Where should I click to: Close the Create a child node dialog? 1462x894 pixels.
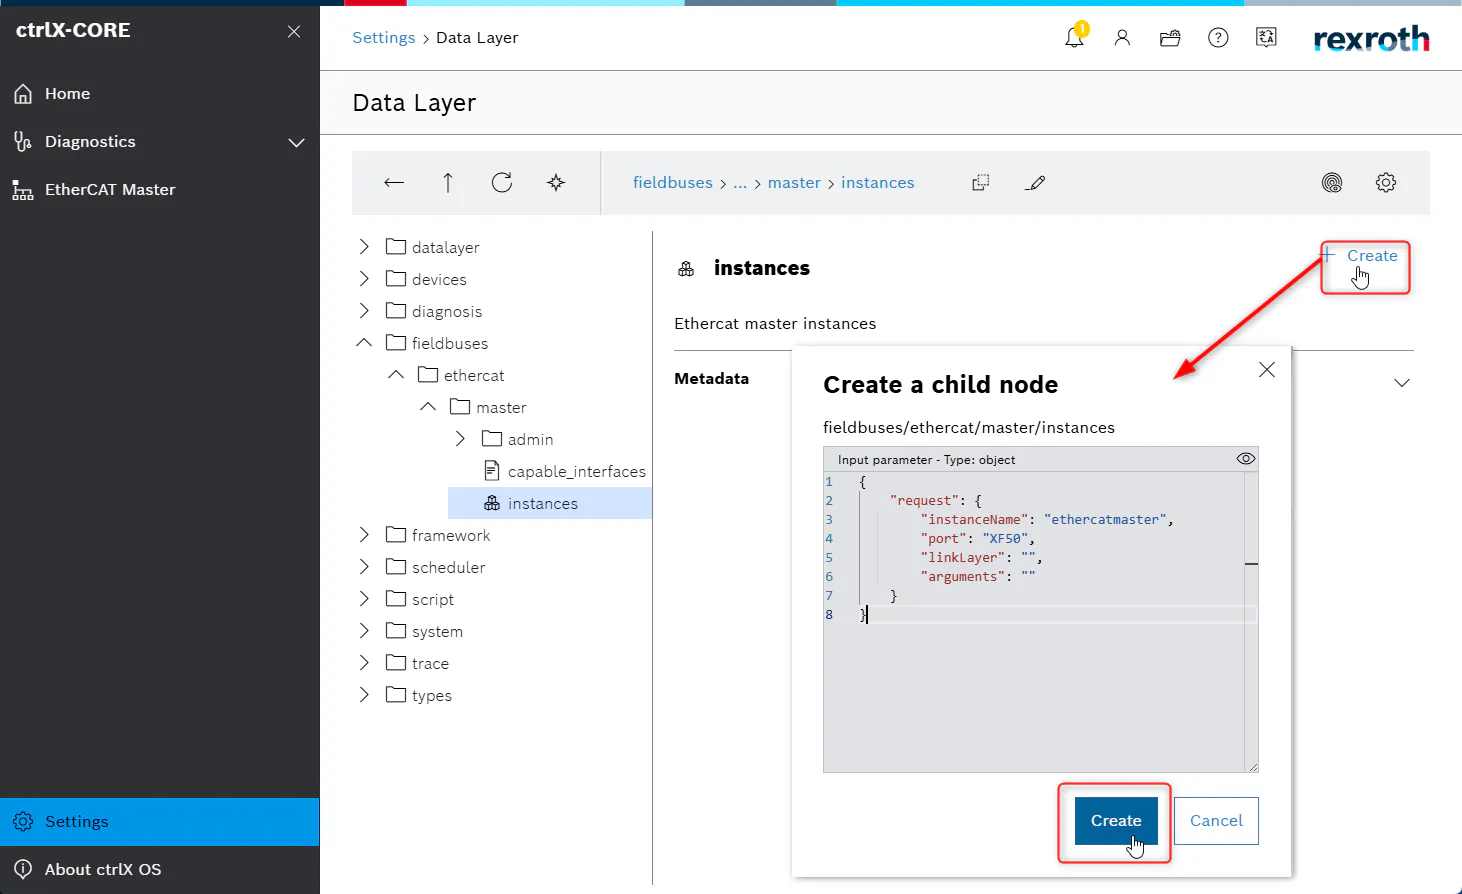pos(1267,370)
